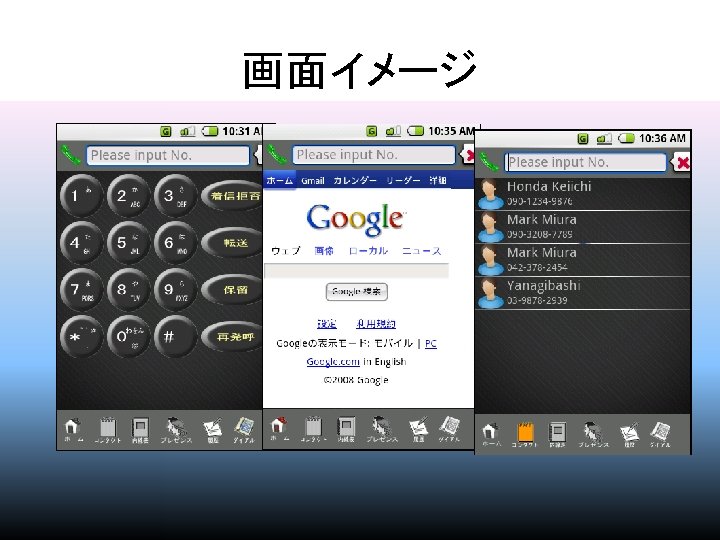Select contact Mark Miura 090-3208-7789
The image size is (720, 540).
click(583, 227)
